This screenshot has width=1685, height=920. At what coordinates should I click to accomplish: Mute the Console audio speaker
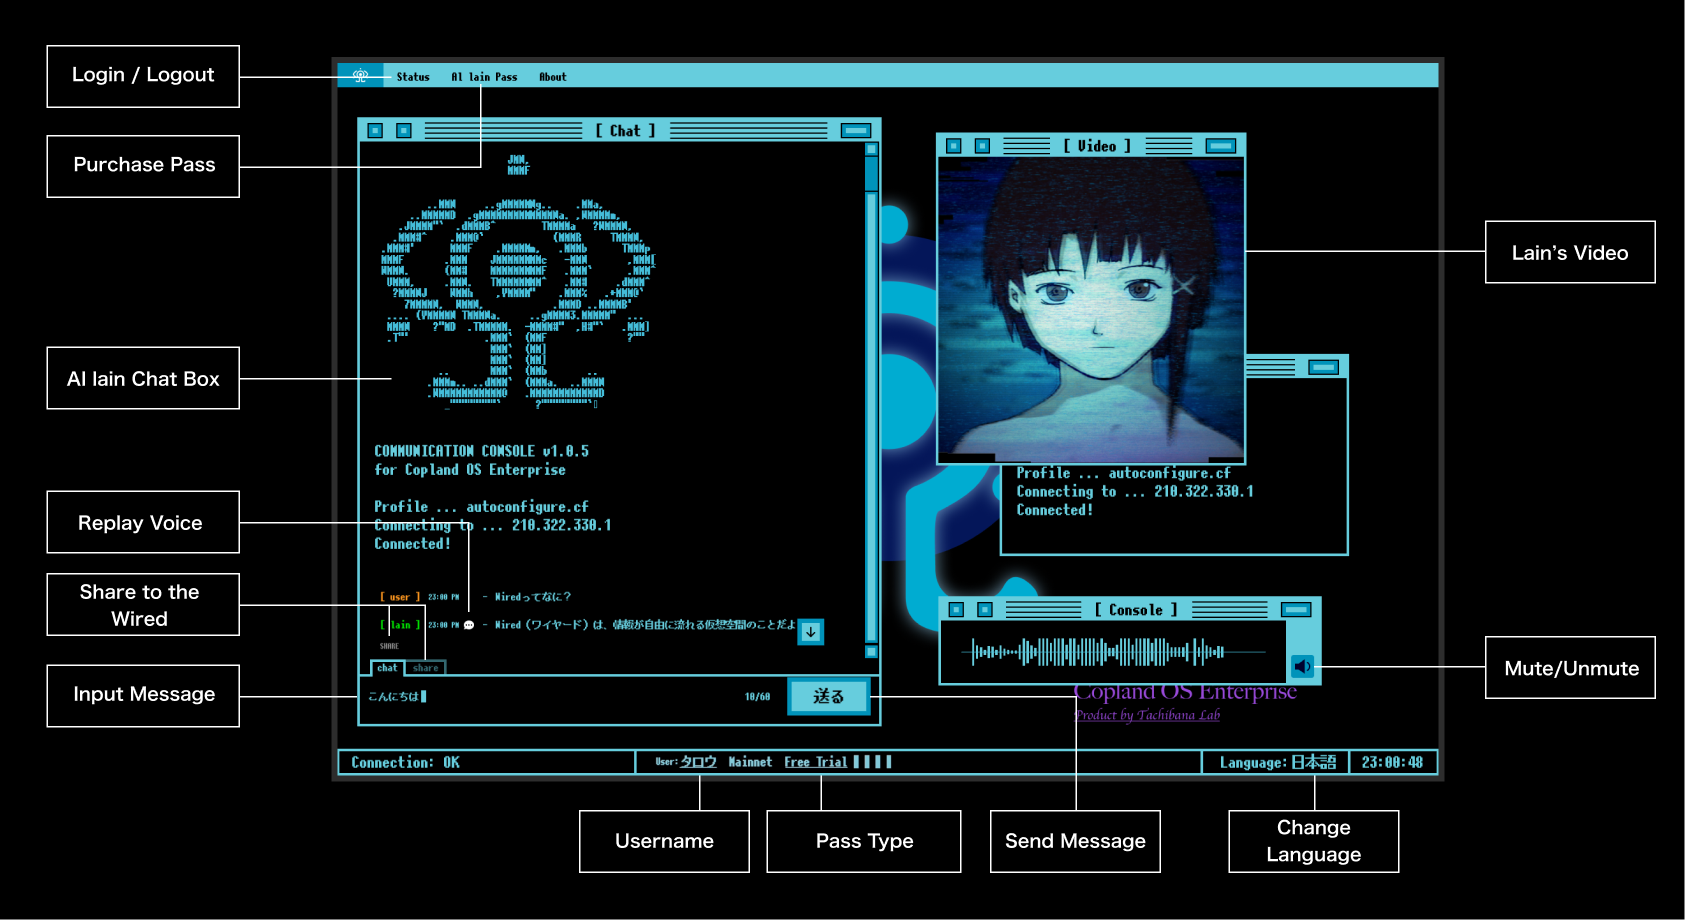1302,666
